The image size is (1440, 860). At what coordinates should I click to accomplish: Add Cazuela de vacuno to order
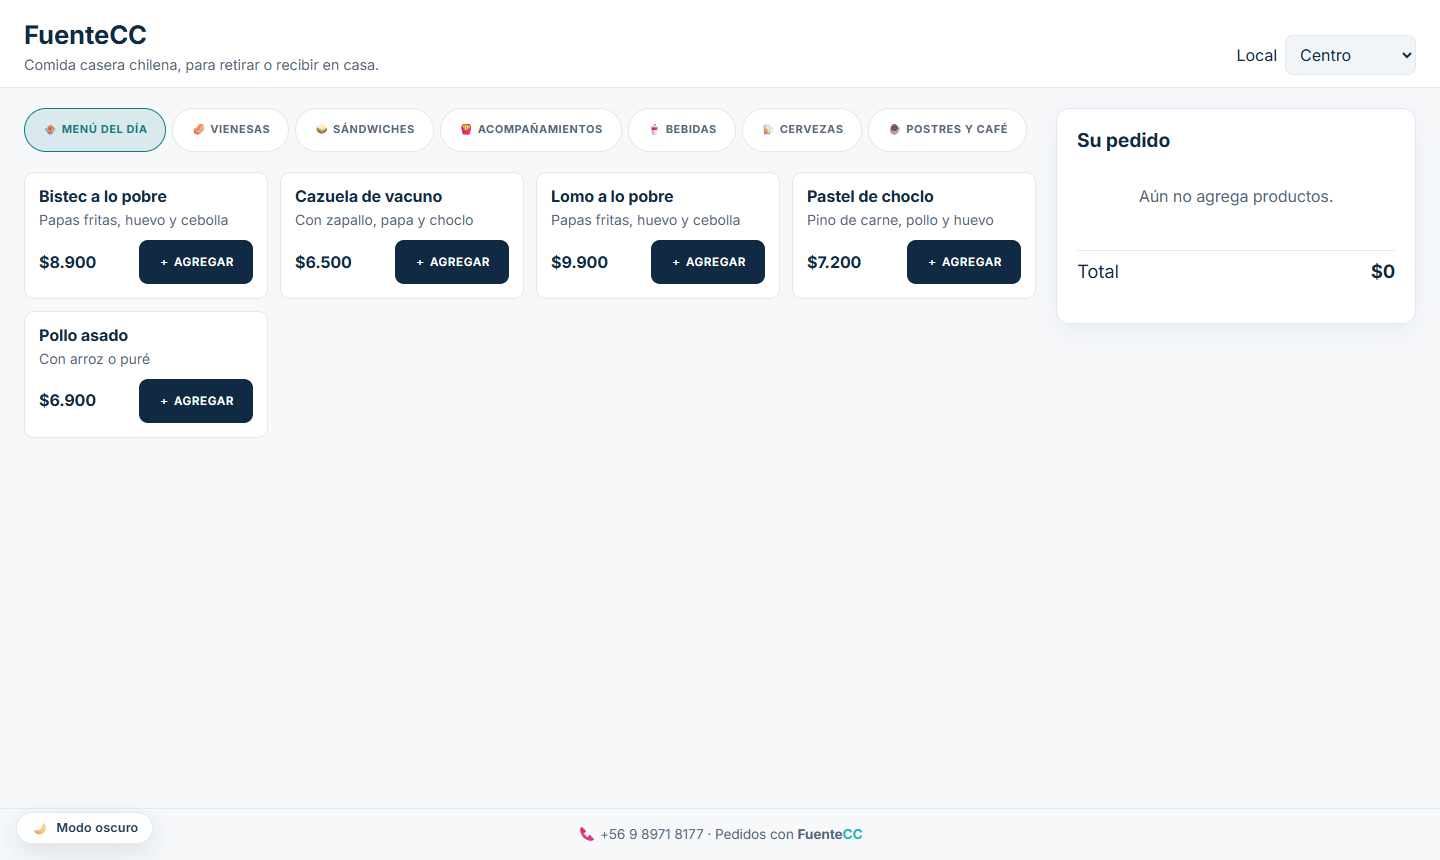point(452,262)
